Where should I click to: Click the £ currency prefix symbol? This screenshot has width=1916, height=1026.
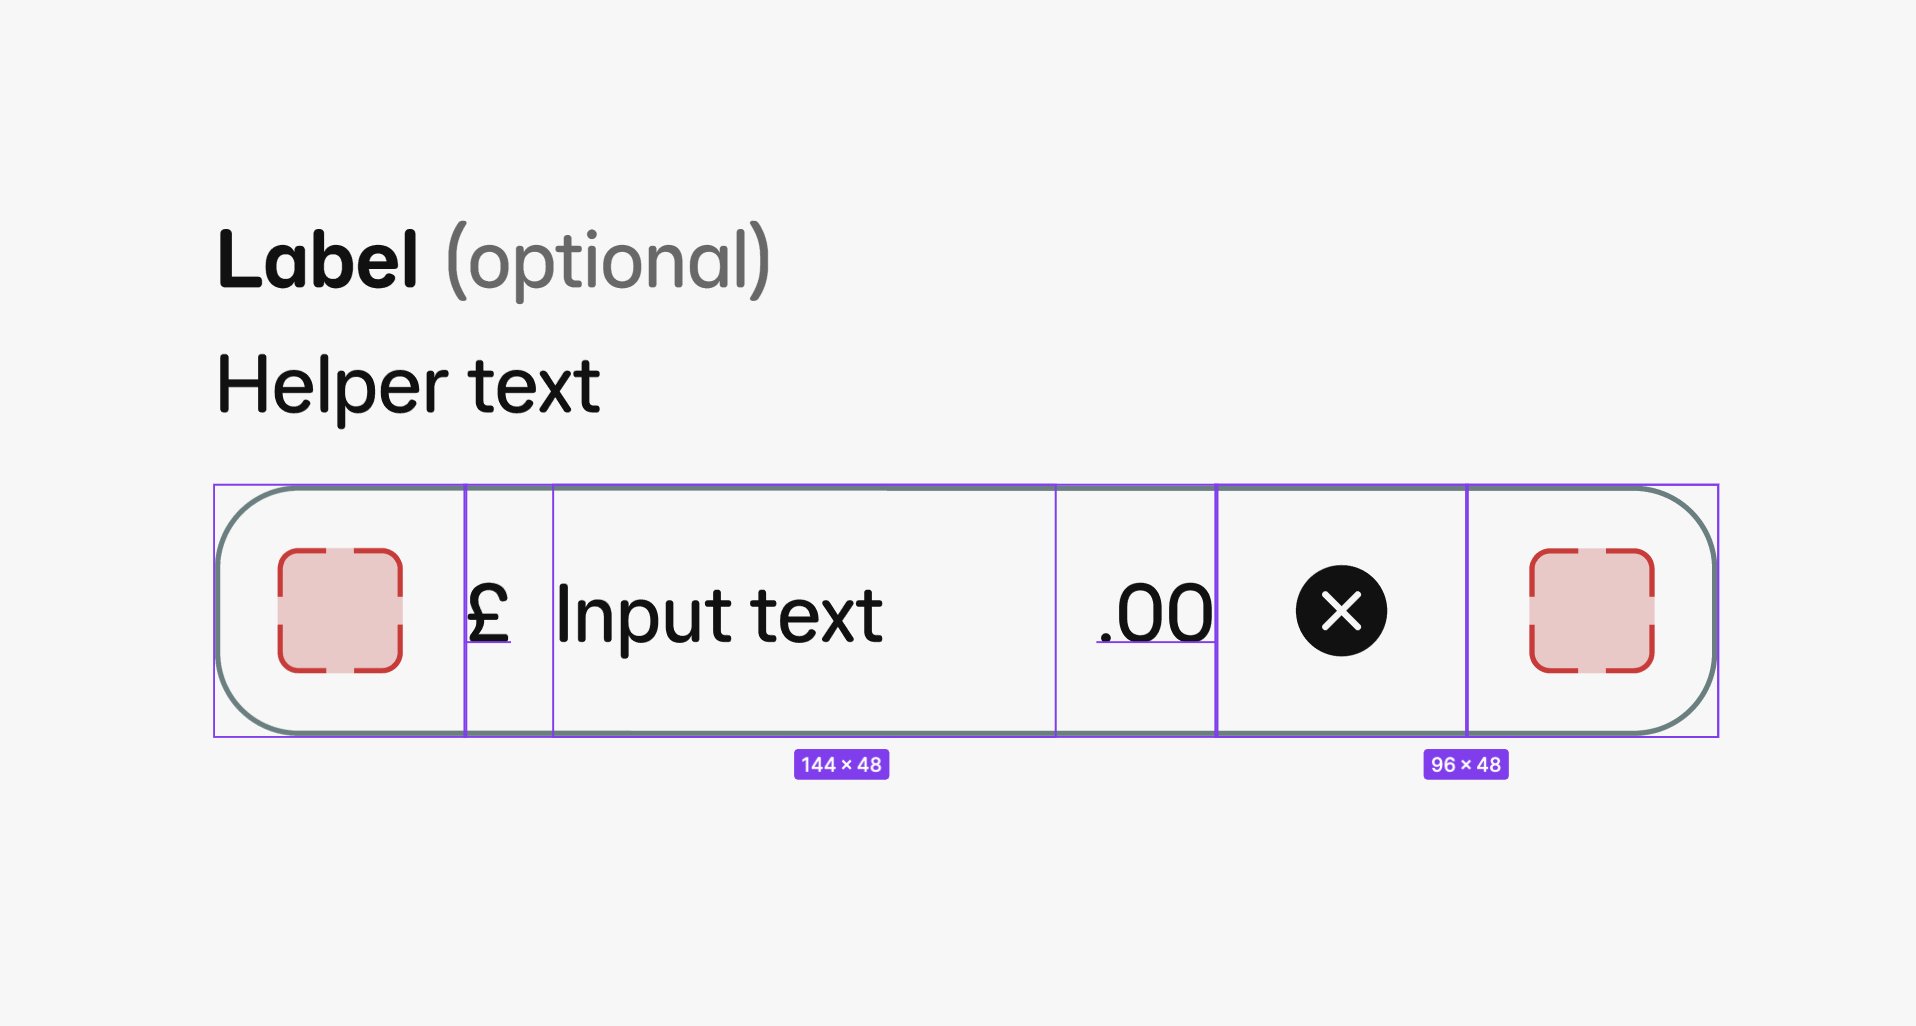point(488,612)
